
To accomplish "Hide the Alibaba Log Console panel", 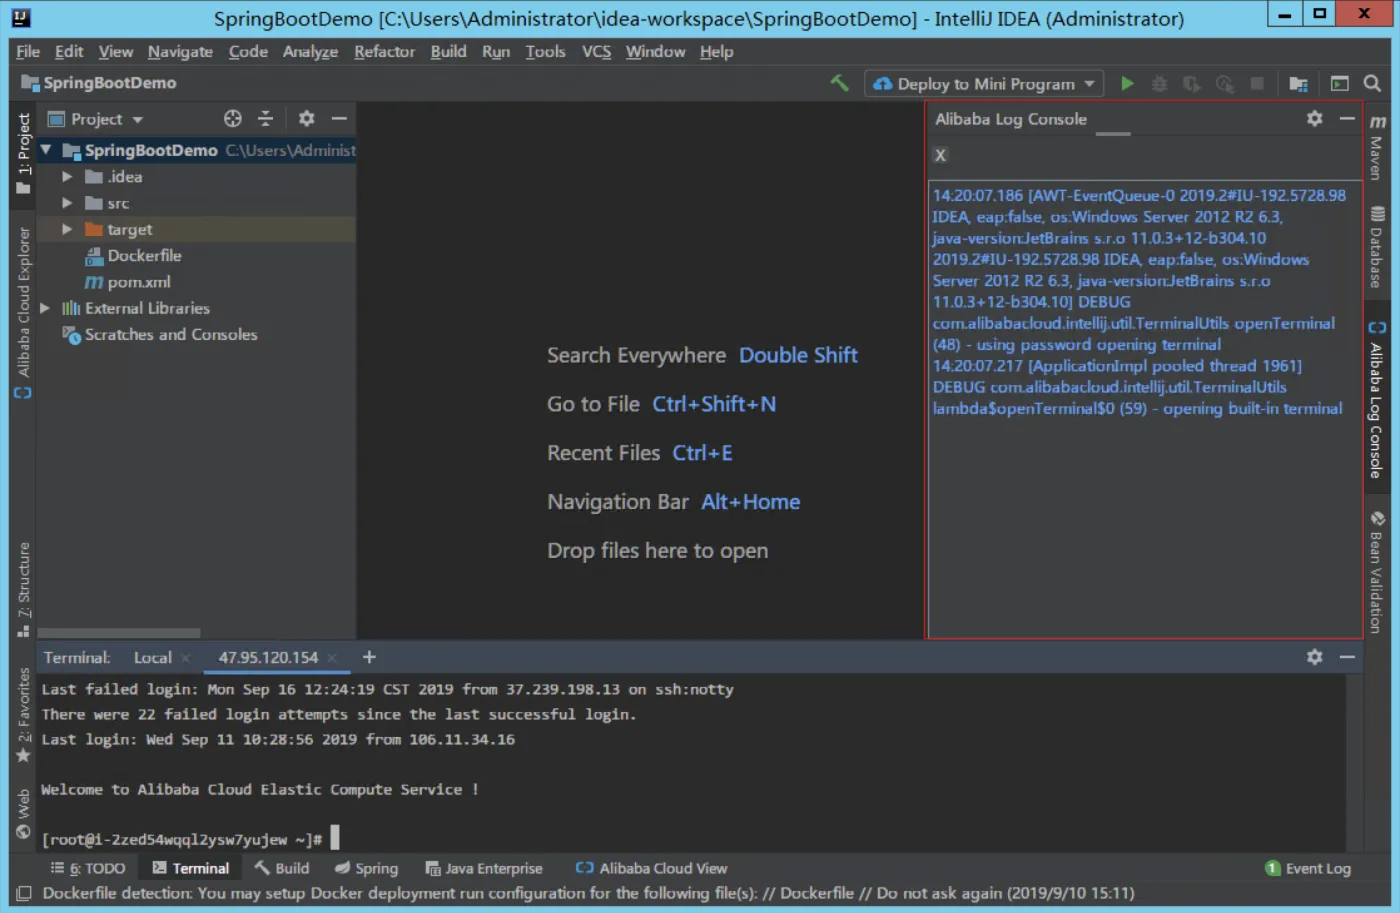I will (1347, 118).
